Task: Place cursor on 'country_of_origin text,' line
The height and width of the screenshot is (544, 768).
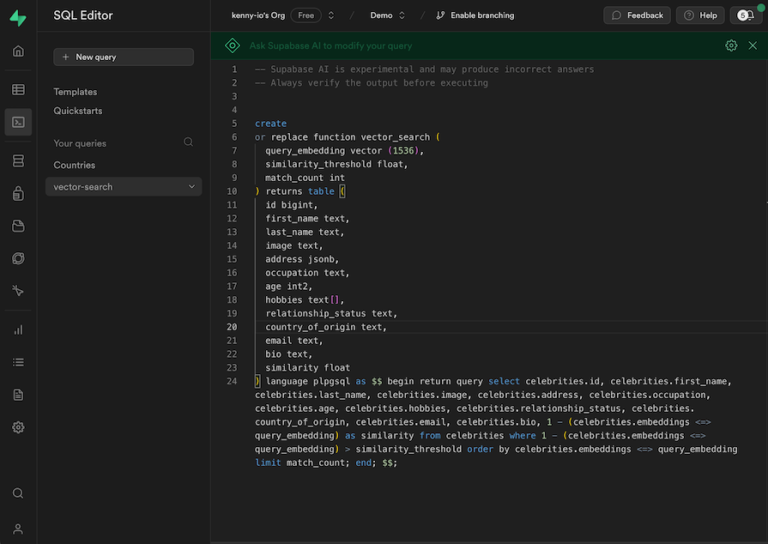Action: (x=326, y=327)
